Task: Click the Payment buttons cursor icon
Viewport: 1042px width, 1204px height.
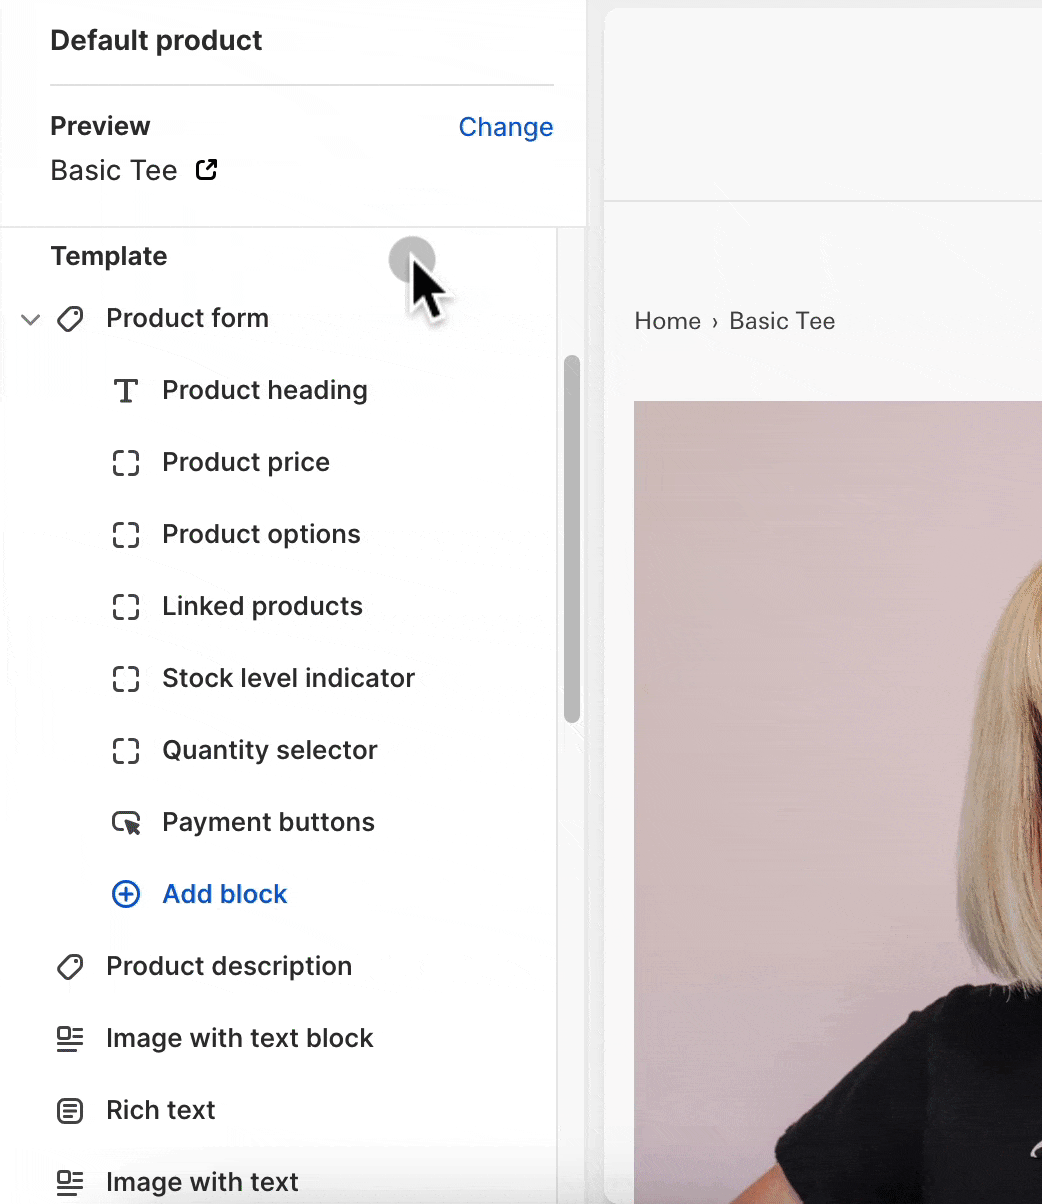Action: (126, 823)
